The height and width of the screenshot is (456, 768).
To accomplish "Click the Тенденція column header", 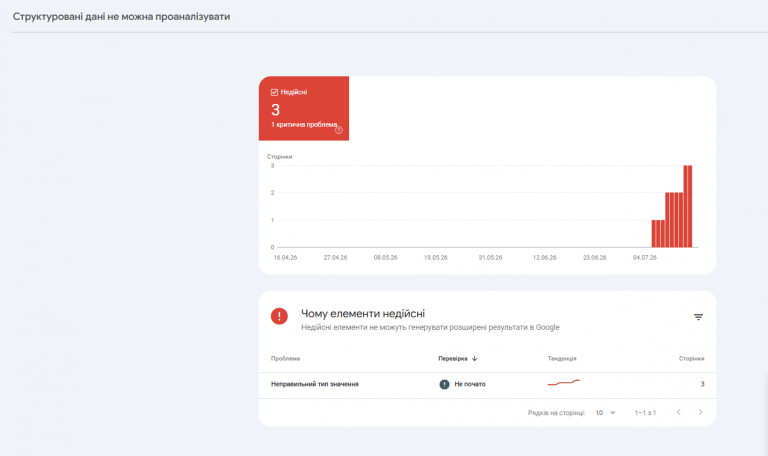I will [x=562, y=359].
